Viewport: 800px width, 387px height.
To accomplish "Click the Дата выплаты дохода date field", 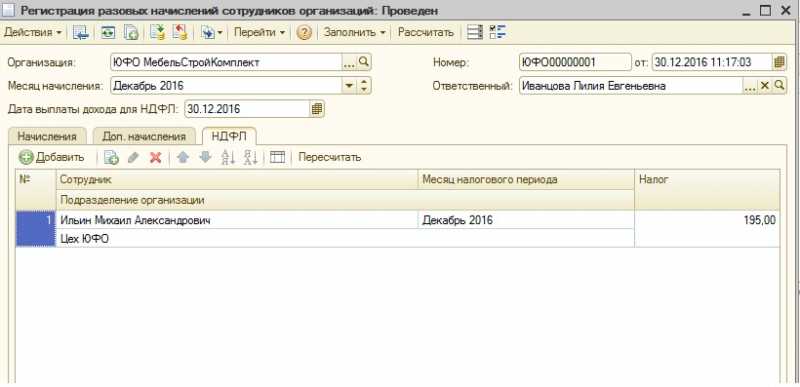I will [247, 109].
